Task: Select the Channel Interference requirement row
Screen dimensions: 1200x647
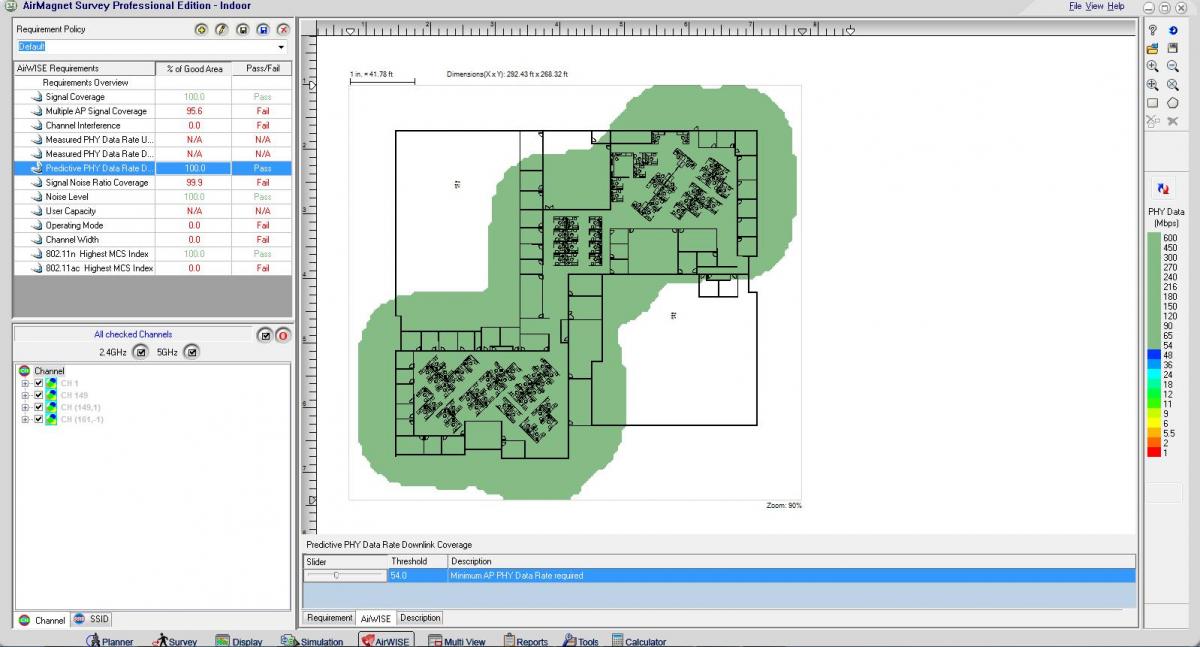Action: click(83, 126)
